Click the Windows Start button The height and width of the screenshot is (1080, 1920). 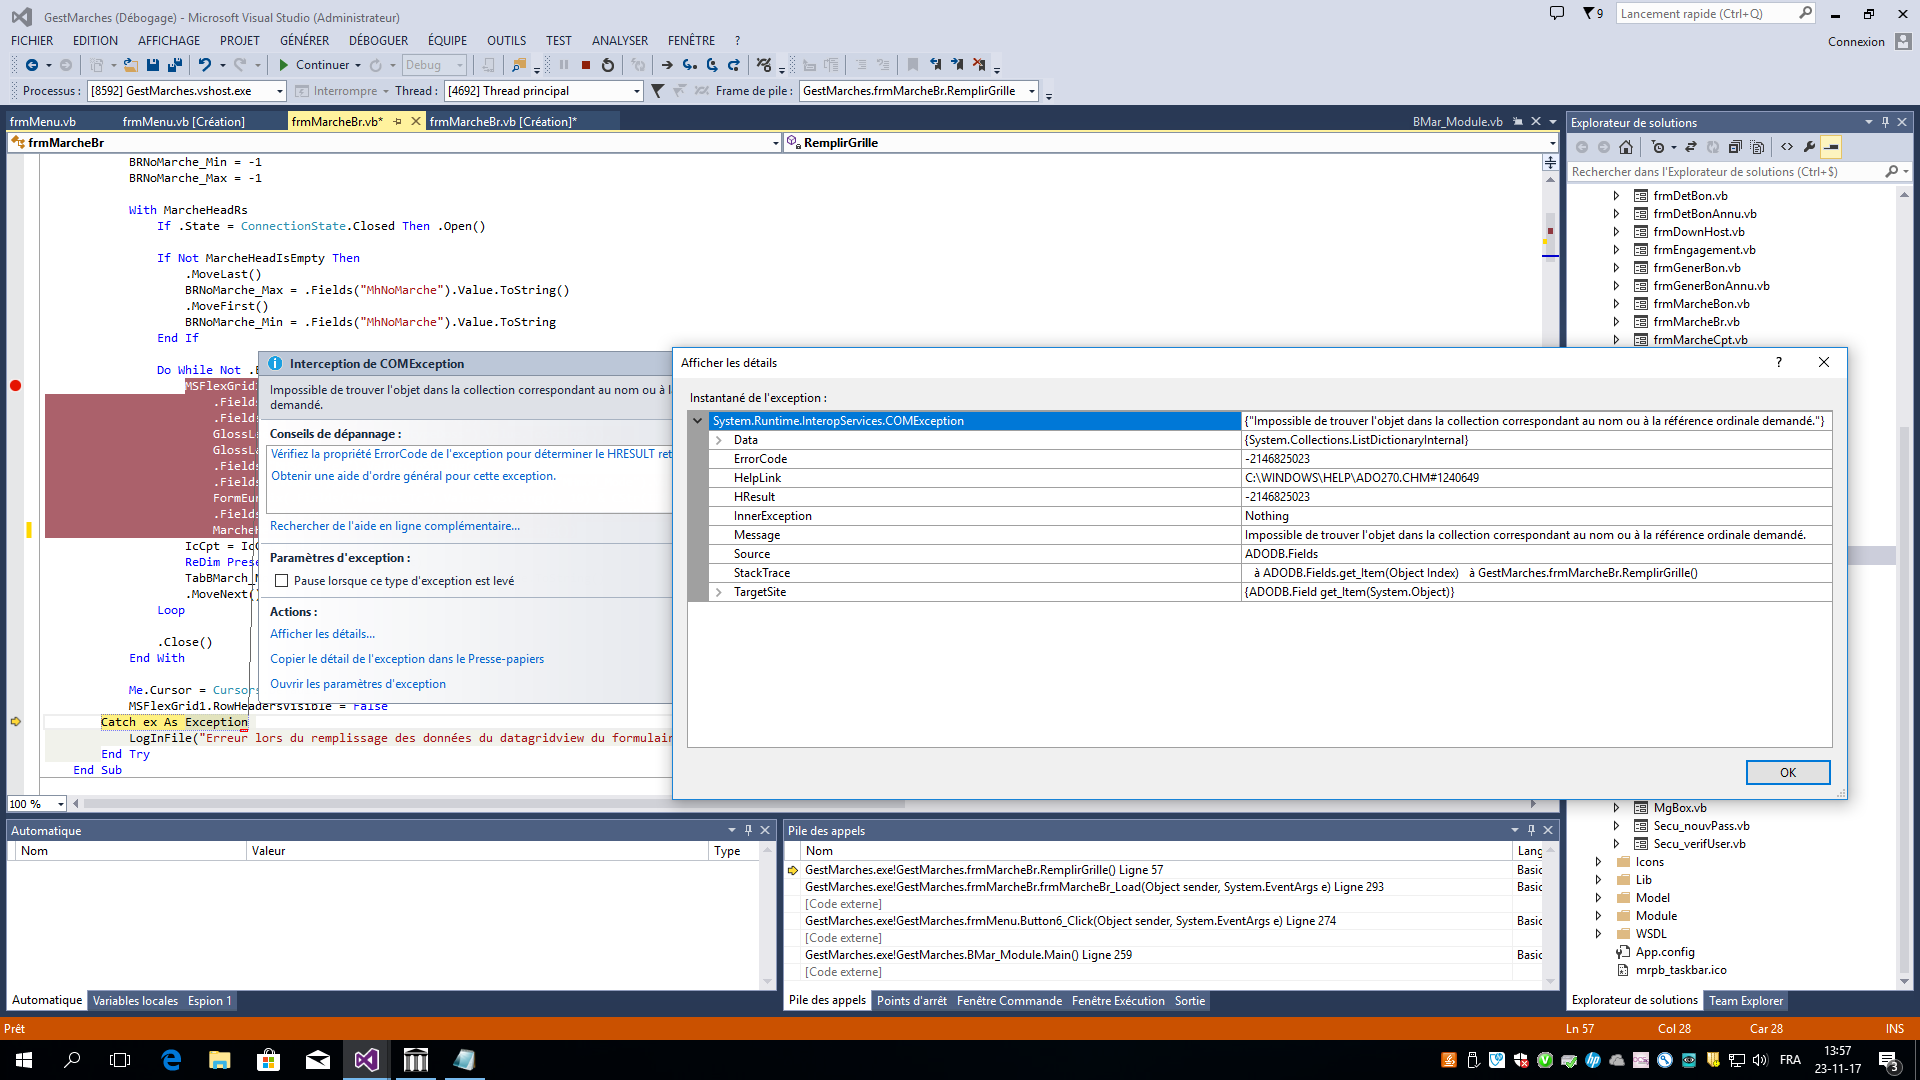(24, 1060)
